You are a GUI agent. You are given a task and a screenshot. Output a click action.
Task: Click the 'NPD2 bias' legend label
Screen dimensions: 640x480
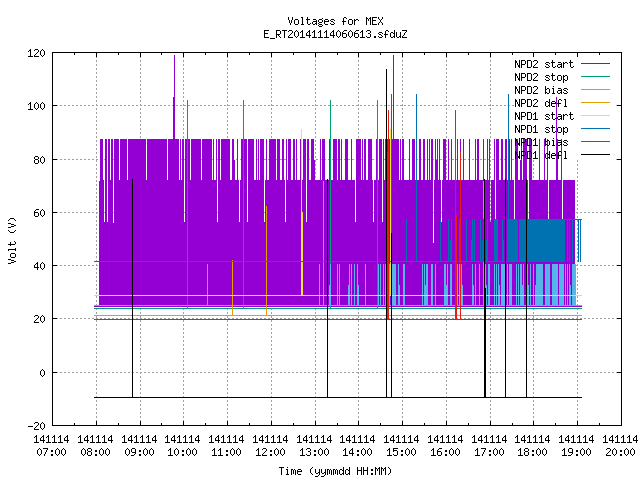(541, 90)
